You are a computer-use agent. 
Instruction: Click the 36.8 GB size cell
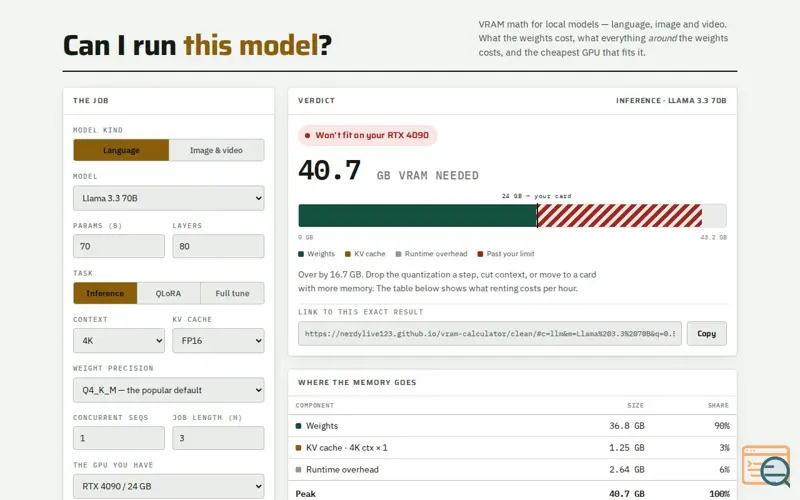coord(627,426)
